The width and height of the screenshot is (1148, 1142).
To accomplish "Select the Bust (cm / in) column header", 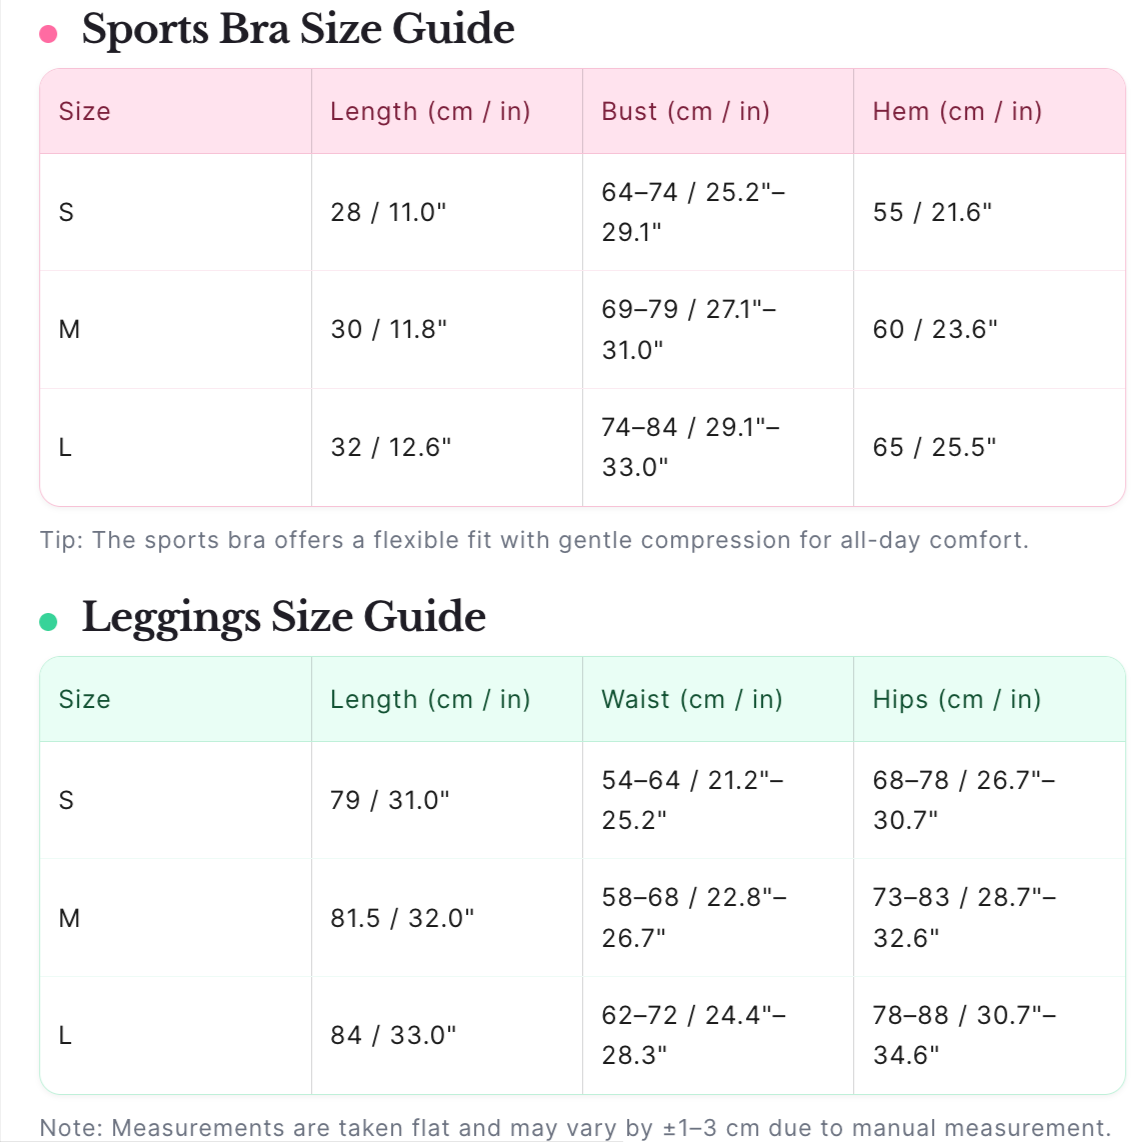I will 686,111.
